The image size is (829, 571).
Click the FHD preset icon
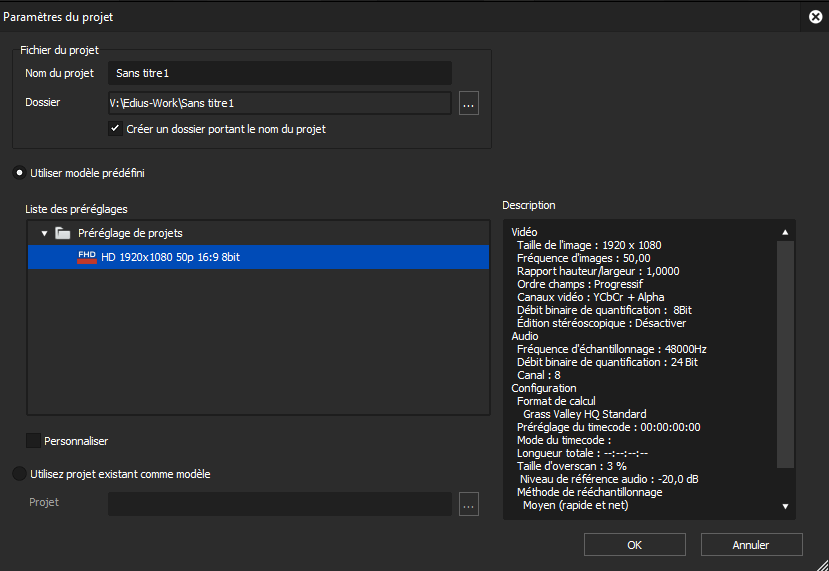(x=87, y=257)
